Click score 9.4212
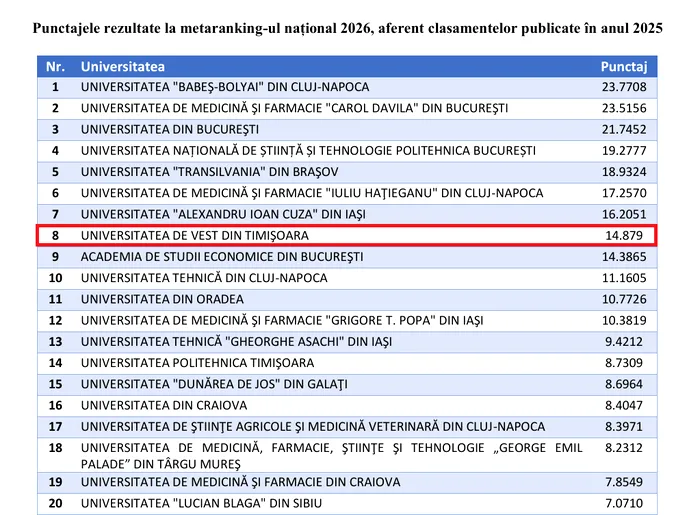This screenshot has height=515, width=700. coord(624,342)
